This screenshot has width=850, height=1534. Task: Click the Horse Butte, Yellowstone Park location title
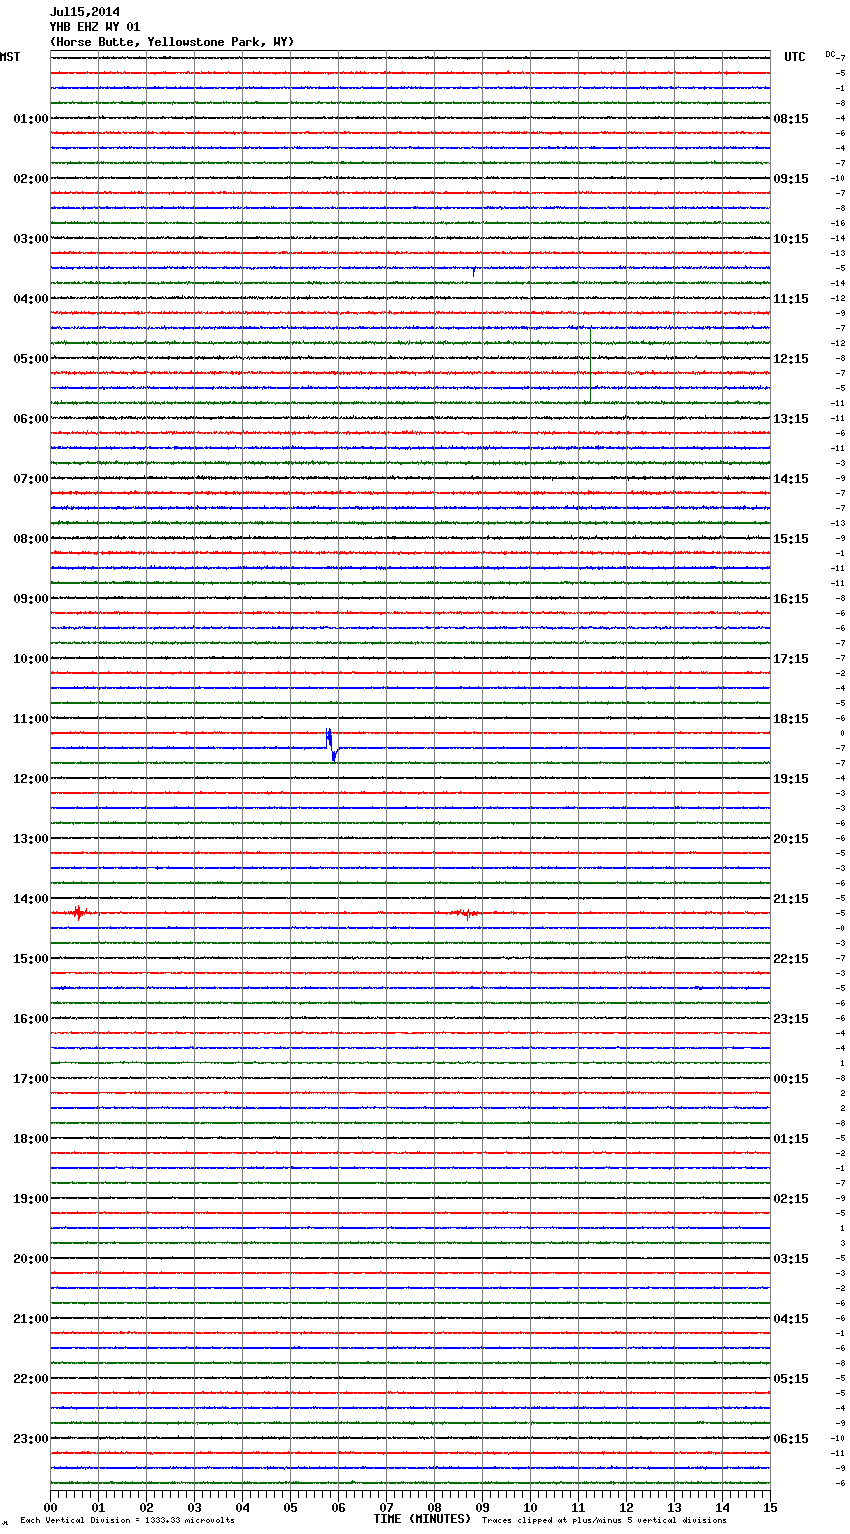click(172, 42)
